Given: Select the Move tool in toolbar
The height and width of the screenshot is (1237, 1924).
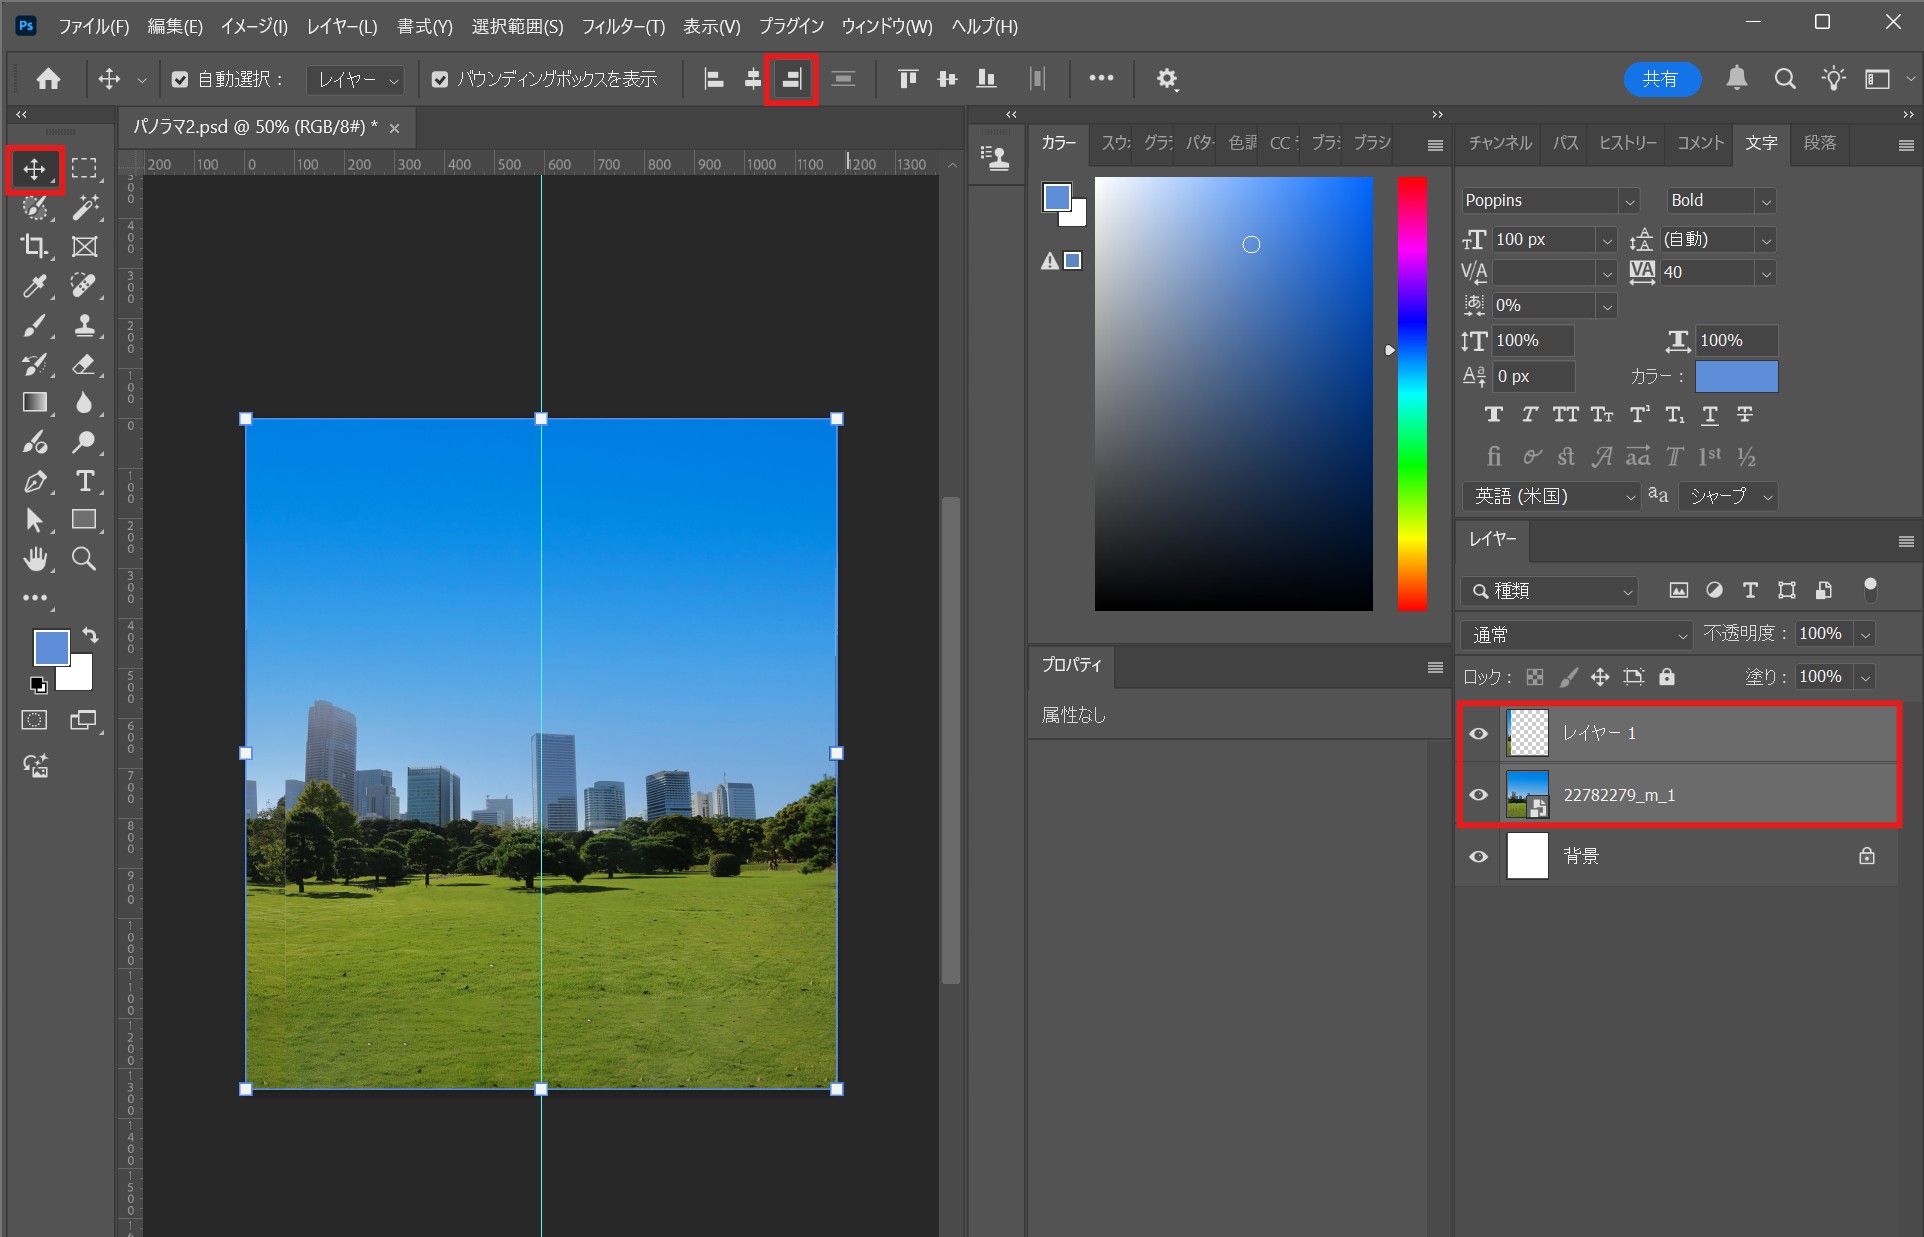Looking at the screenshot, I should coord(35,169).
